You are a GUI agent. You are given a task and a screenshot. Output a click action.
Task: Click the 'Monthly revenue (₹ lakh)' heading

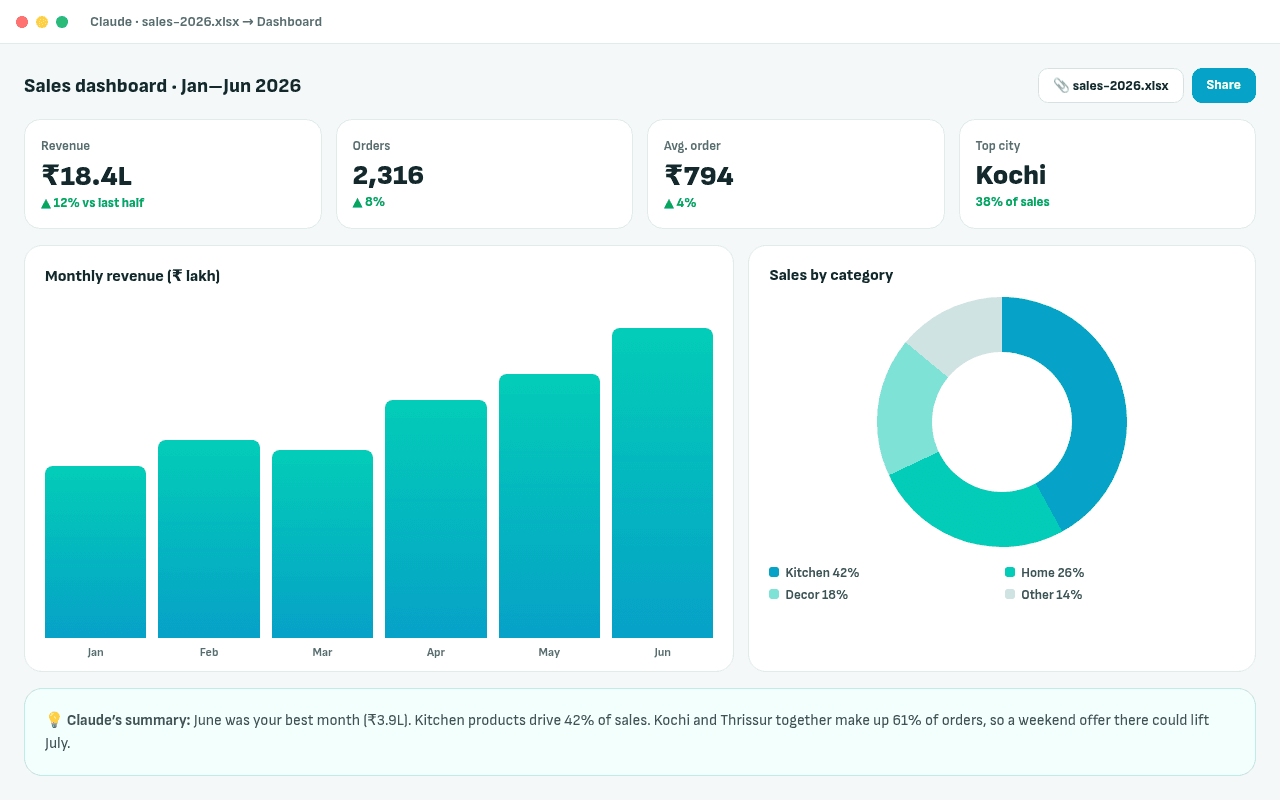coord(133,276)
